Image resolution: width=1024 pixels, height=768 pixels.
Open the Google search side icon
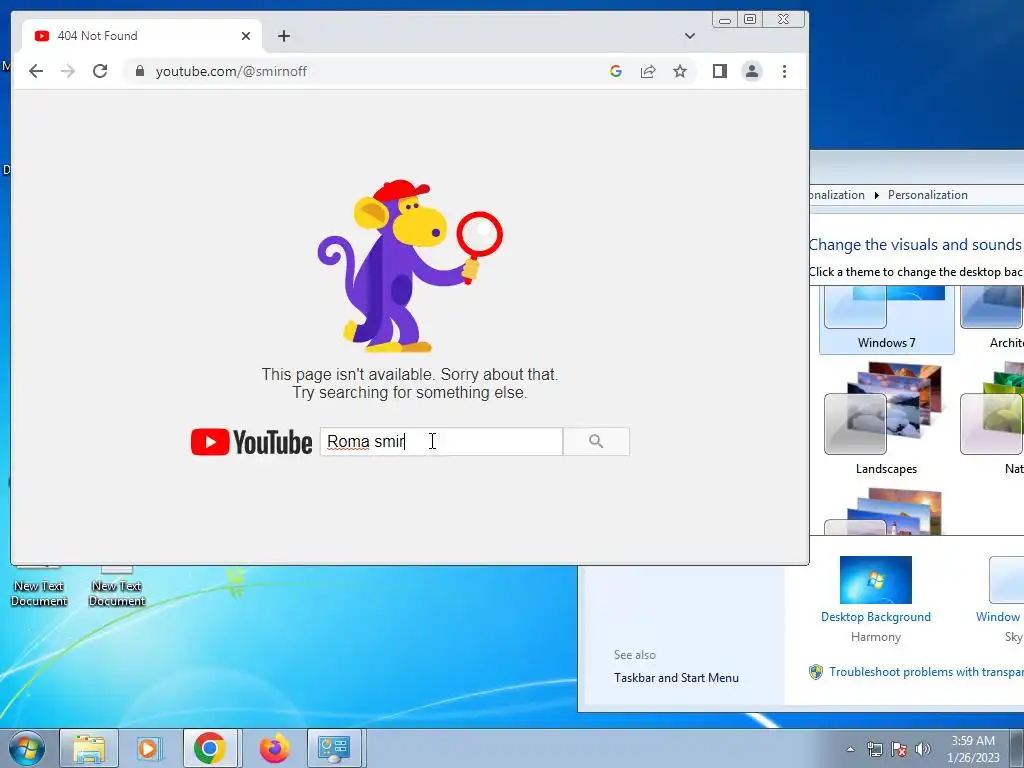point(615,71)
